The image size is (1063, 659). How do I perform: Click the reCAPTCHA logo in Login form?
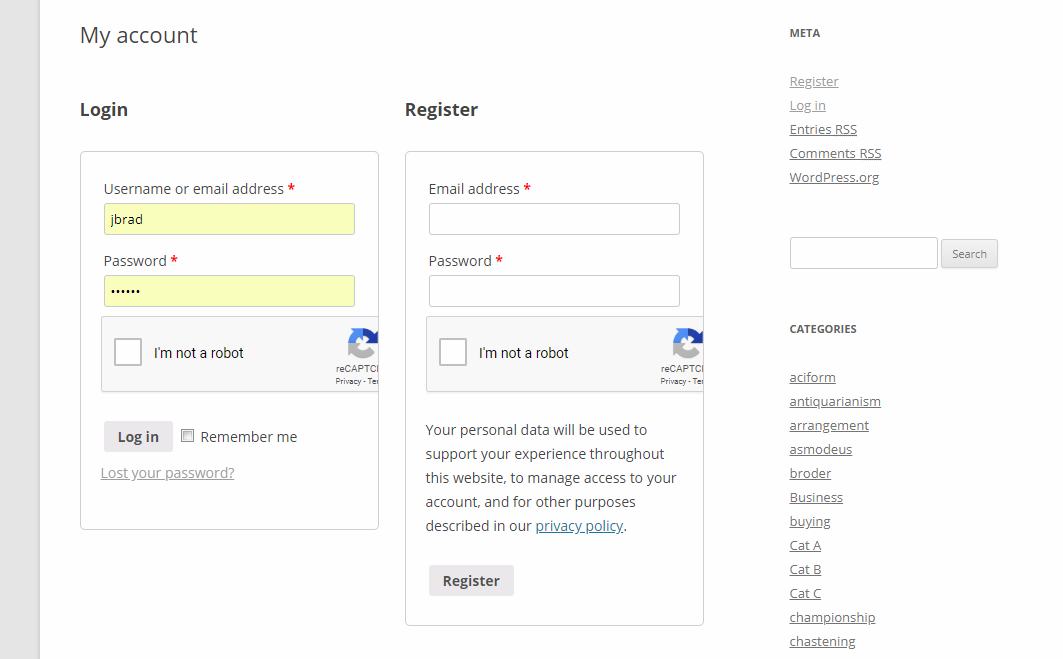tap(363, 343)
